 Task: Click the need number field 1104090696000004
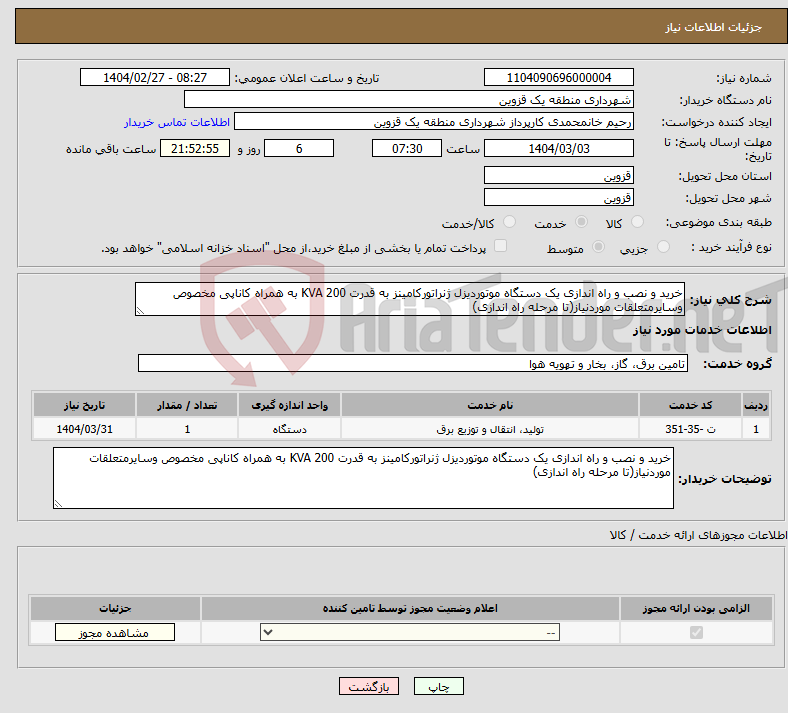[x=559, y=77]
